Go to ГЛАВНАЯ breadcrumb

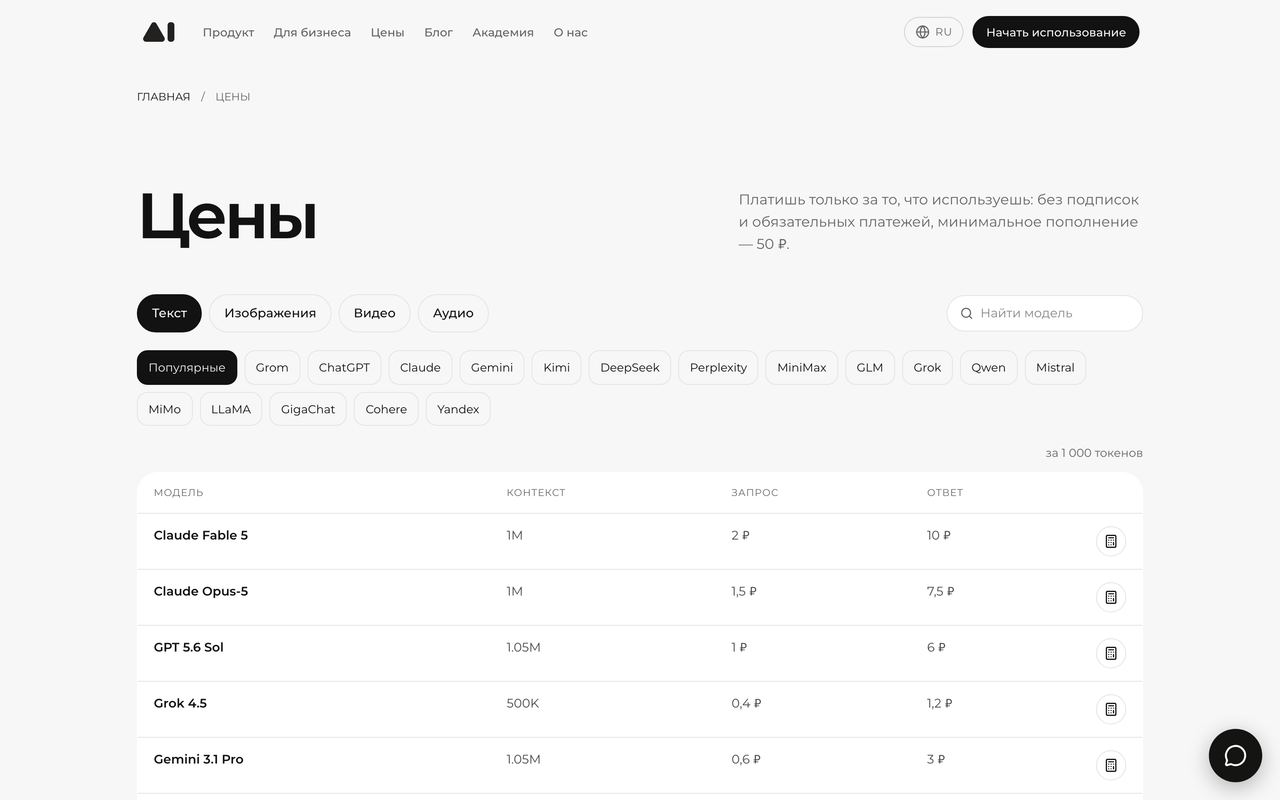point(163,97)
